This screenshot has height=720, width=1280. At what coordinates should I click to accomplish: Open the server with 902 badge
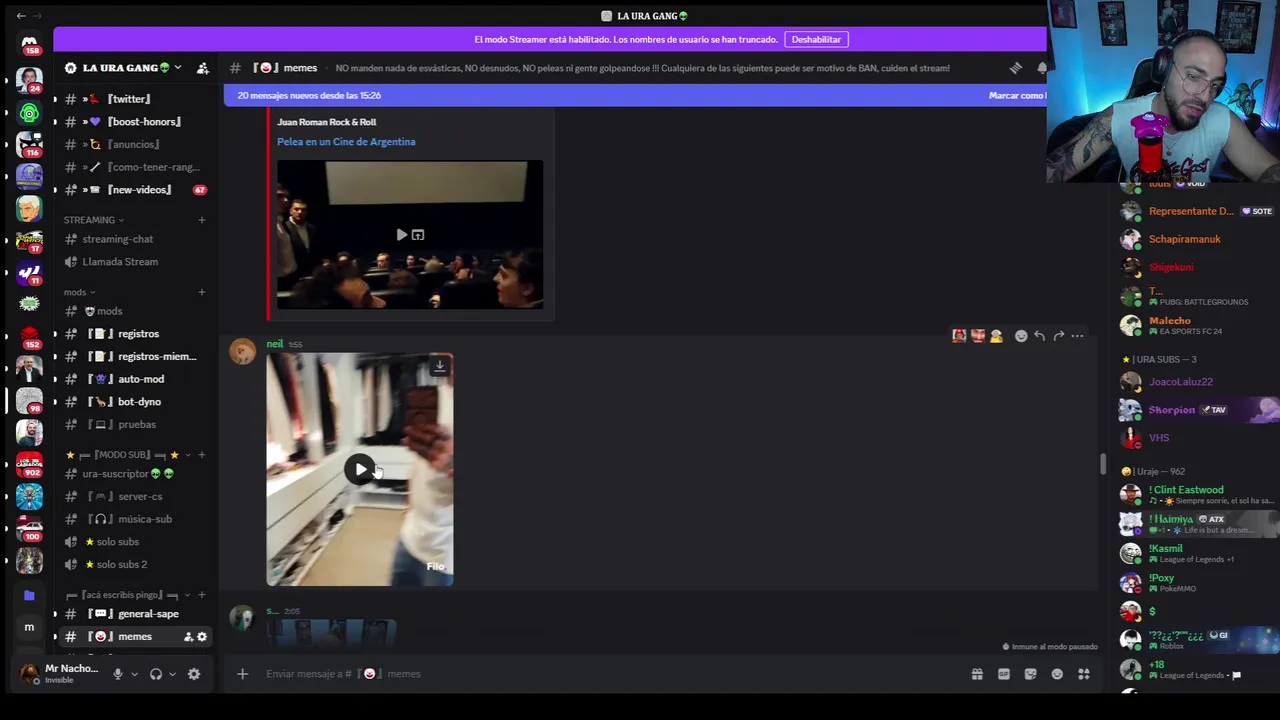[29, 465]
